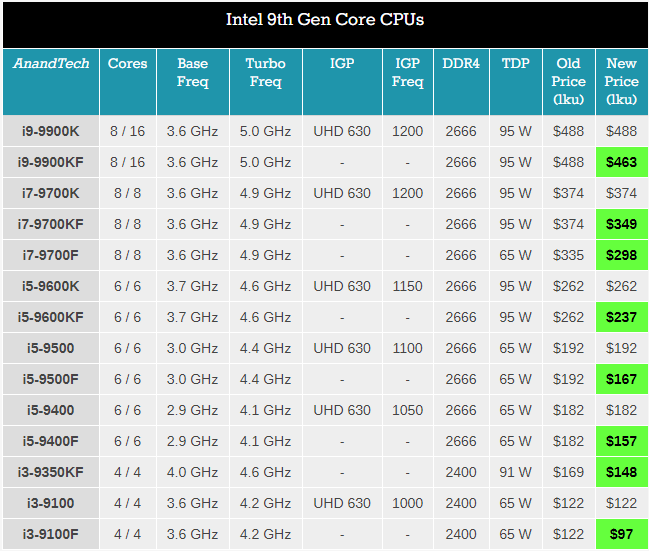Click UHD 630 in the i3-9100 row
The height and width of the screenshot is (551, 649).
342,504
